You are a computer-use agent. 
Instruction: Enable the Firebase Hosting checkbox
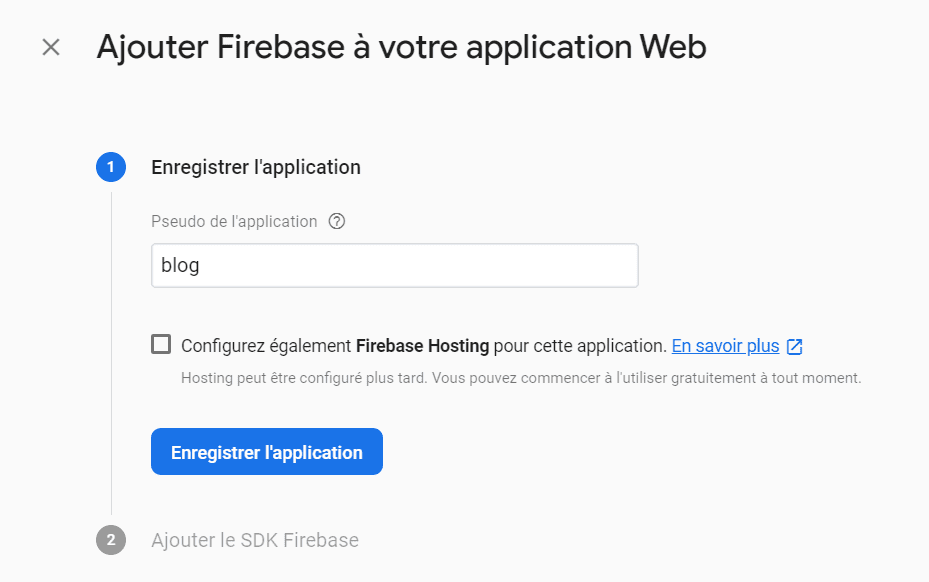(x=161, y=345)
